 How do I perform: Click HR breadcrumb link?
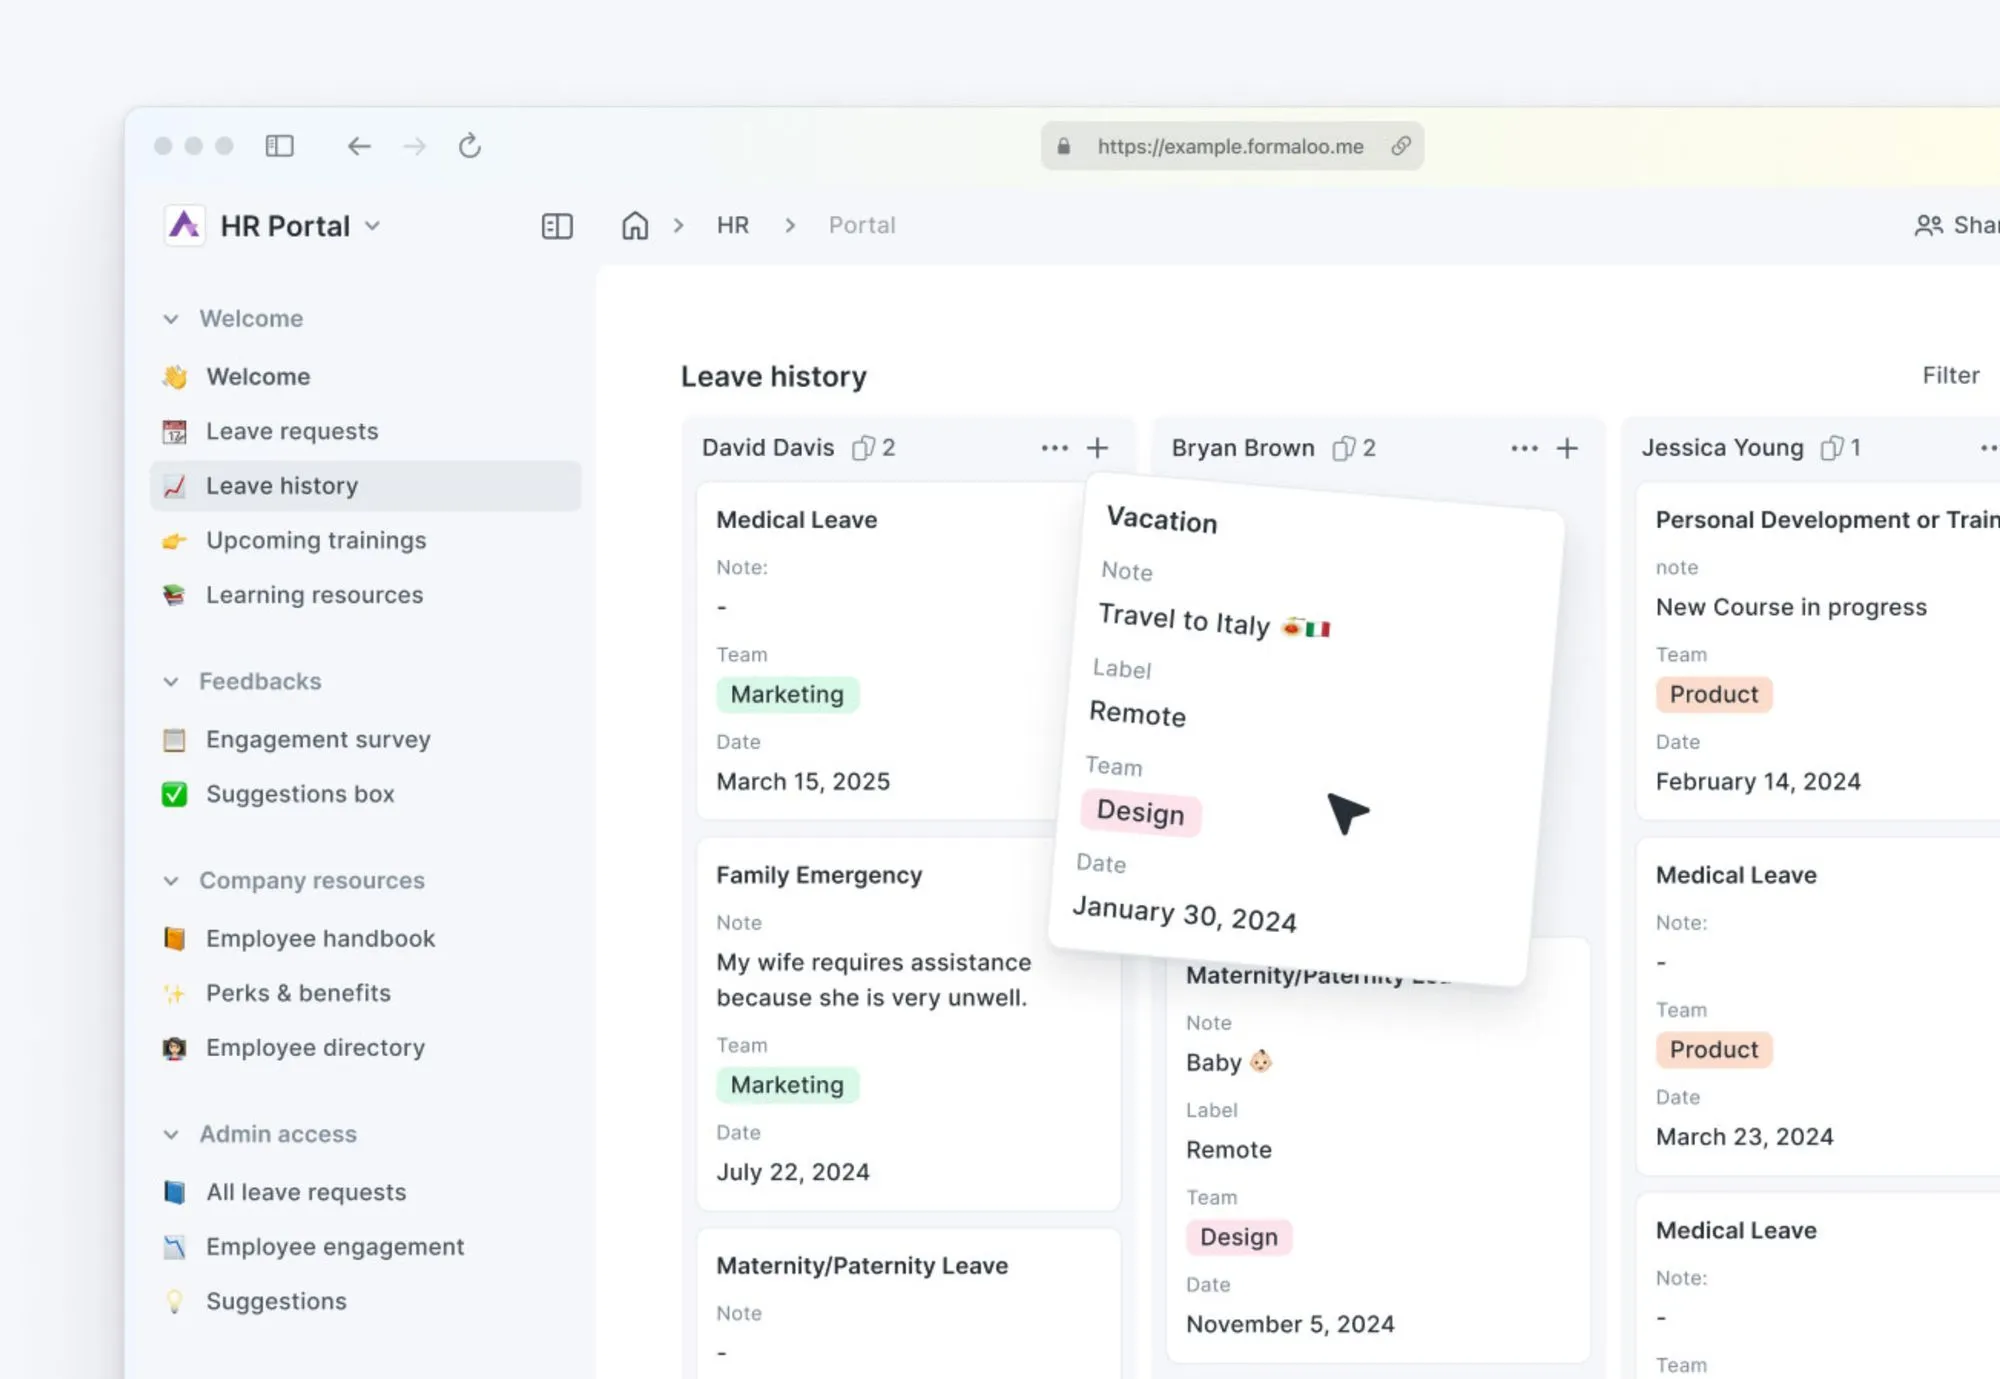732,225
